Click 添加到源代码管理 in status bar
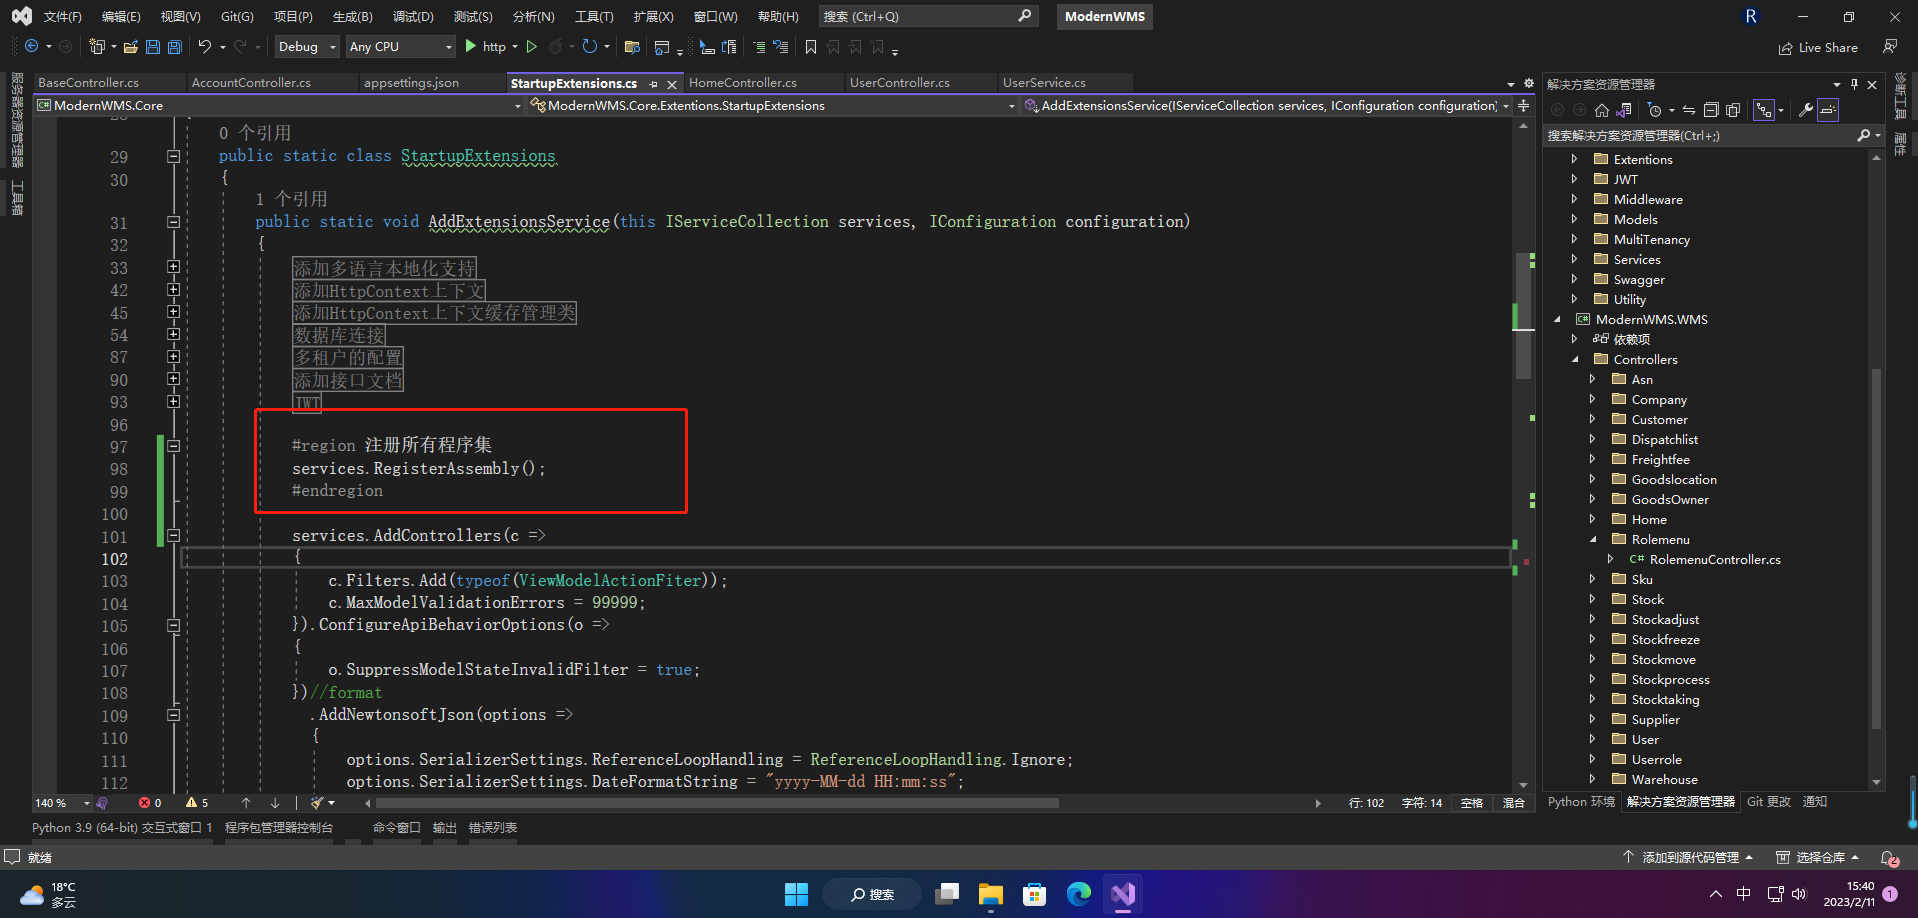This screenshot has height=918, width=1918. tap(1690, 858)
